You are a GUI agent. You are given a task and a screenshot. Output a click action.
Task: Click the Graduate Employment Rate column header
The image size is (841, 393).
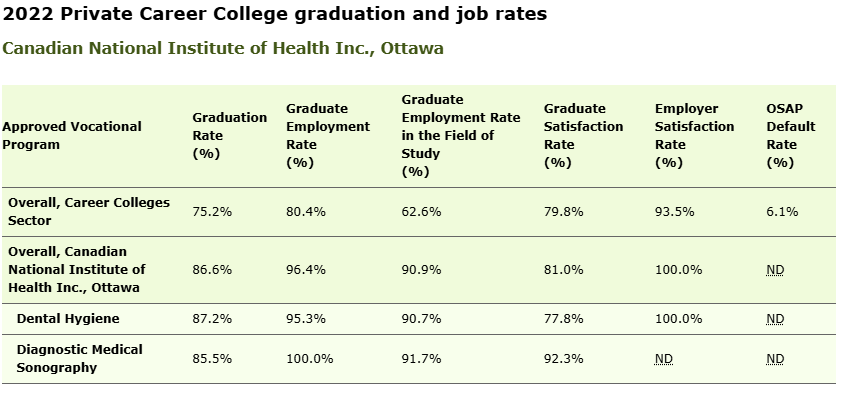coord(328,136)
